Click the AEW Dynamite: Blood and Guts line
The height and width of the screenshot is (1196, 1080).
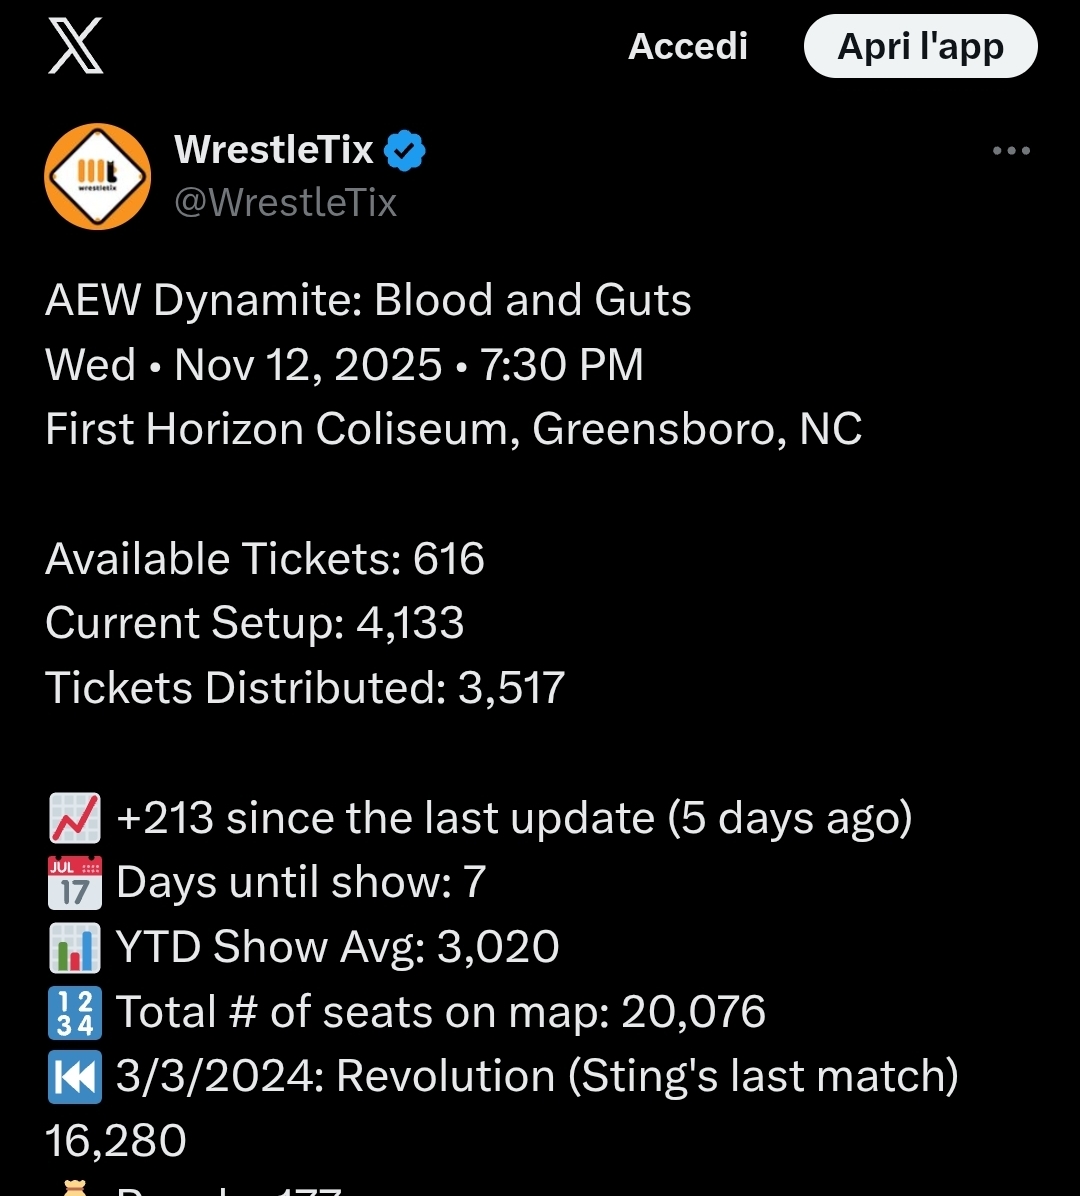tap(368, 300)
